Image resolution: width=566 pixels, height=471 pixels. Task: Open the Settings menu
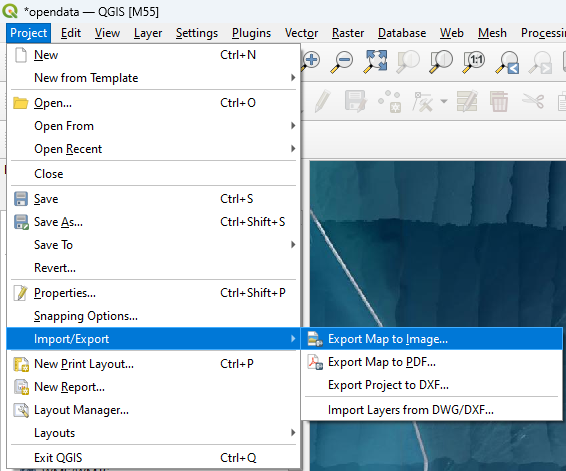pyautogui.click(x=197, y=33)
